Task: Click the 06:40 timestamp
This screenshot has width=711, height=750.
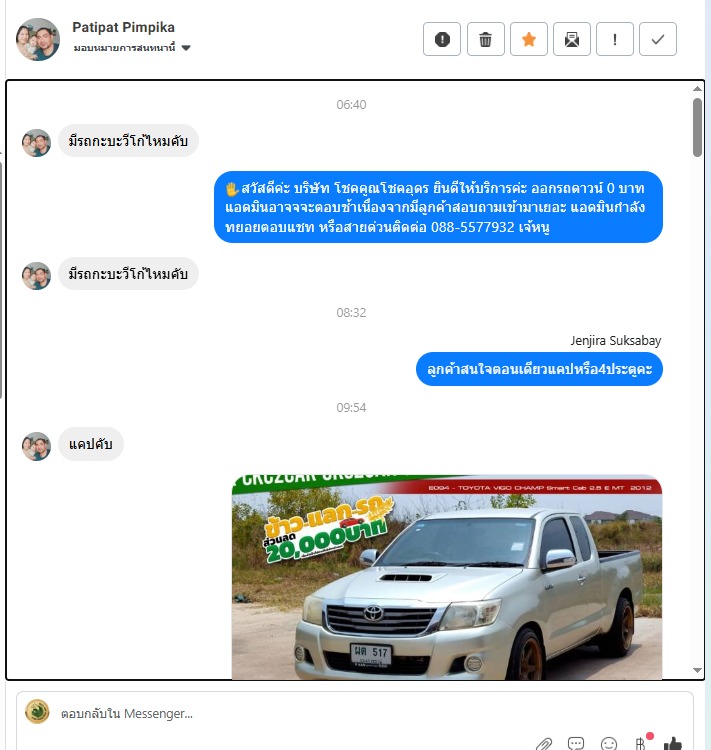Action: click(x=351, y=104)
